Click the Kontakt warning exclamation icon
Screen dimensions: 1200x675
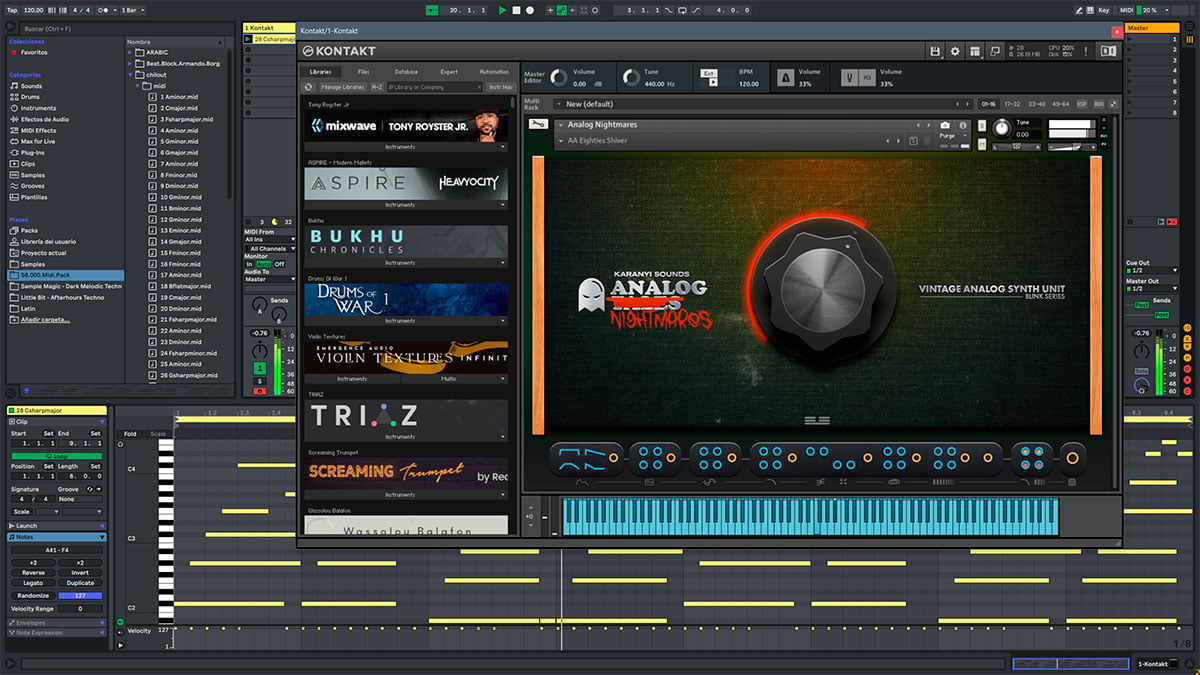click(x=1086, y=51)
